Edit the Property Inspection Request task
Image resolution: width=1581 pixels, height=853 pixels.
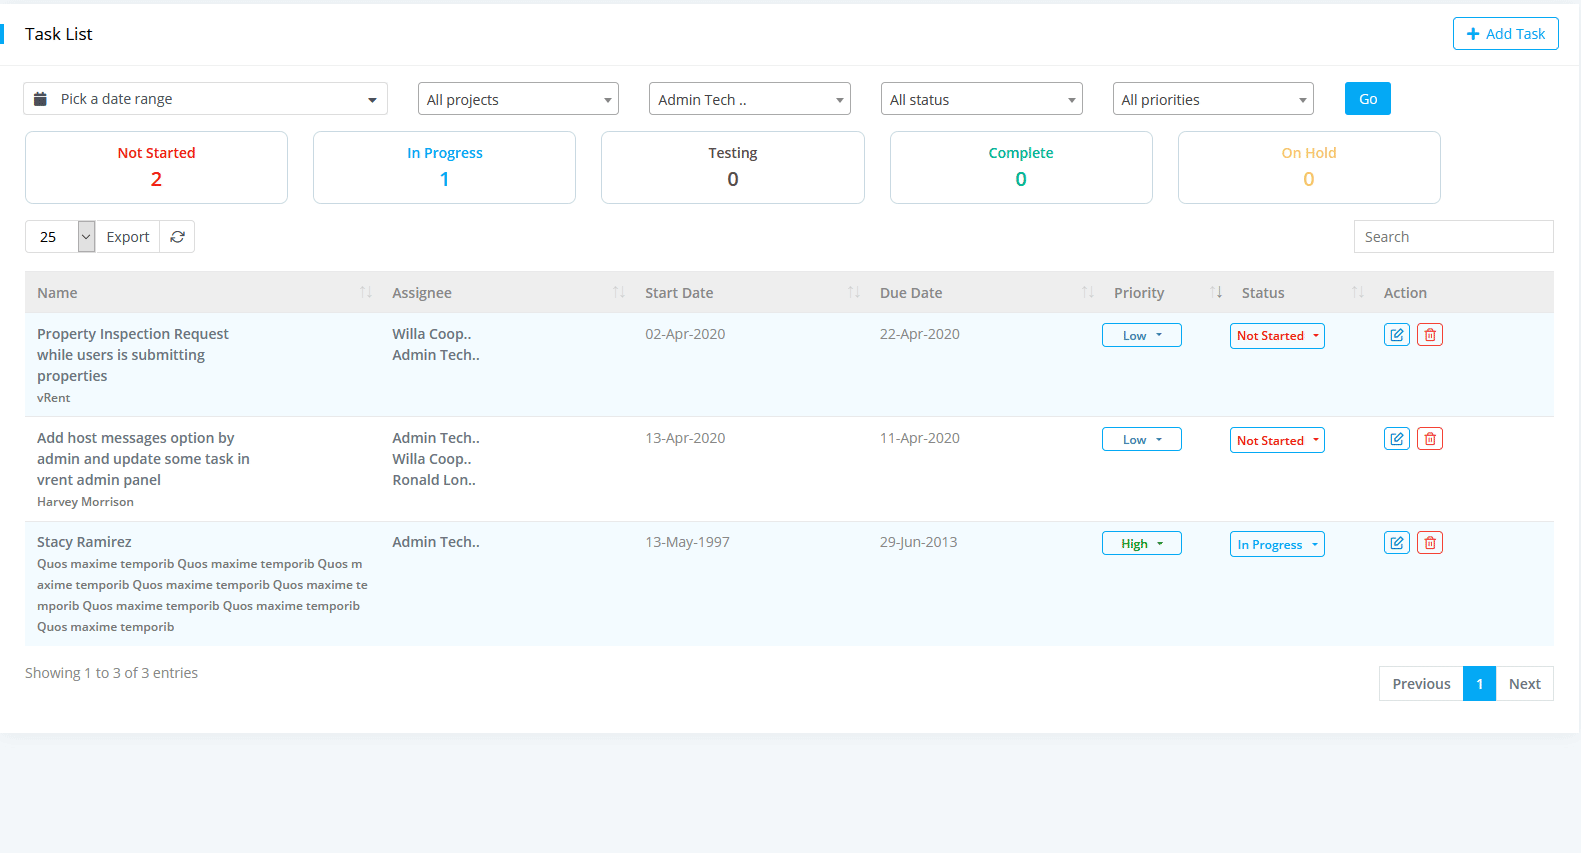(1396, 335)
